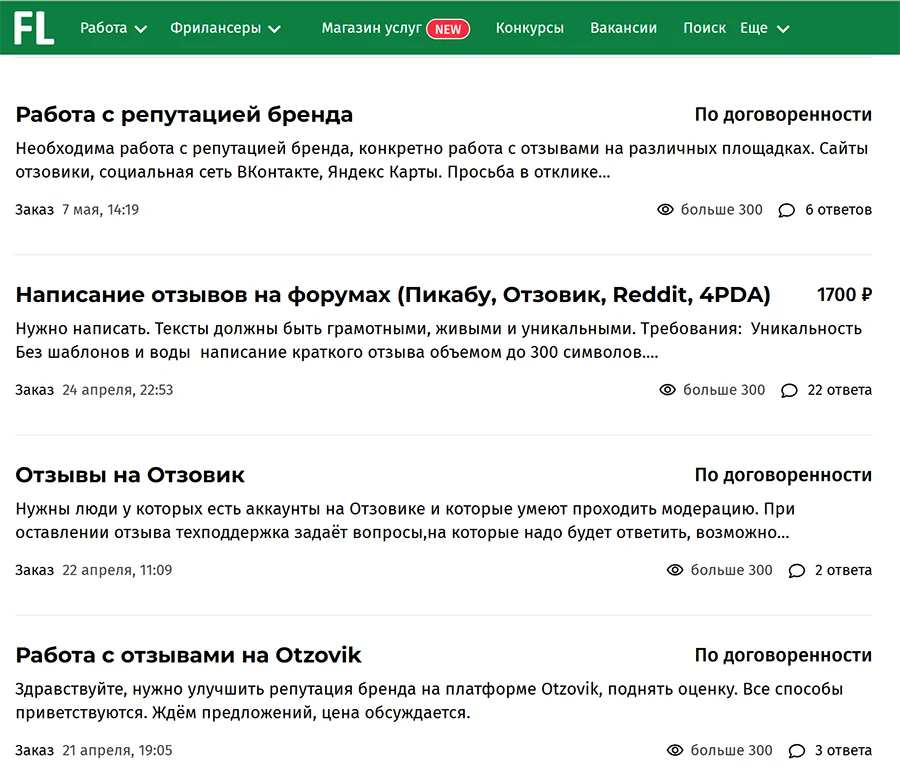The height and width of the screenshot is (781, 900).
Task: Expand the Работа dropdown chevron
Action: pos(141,29)
